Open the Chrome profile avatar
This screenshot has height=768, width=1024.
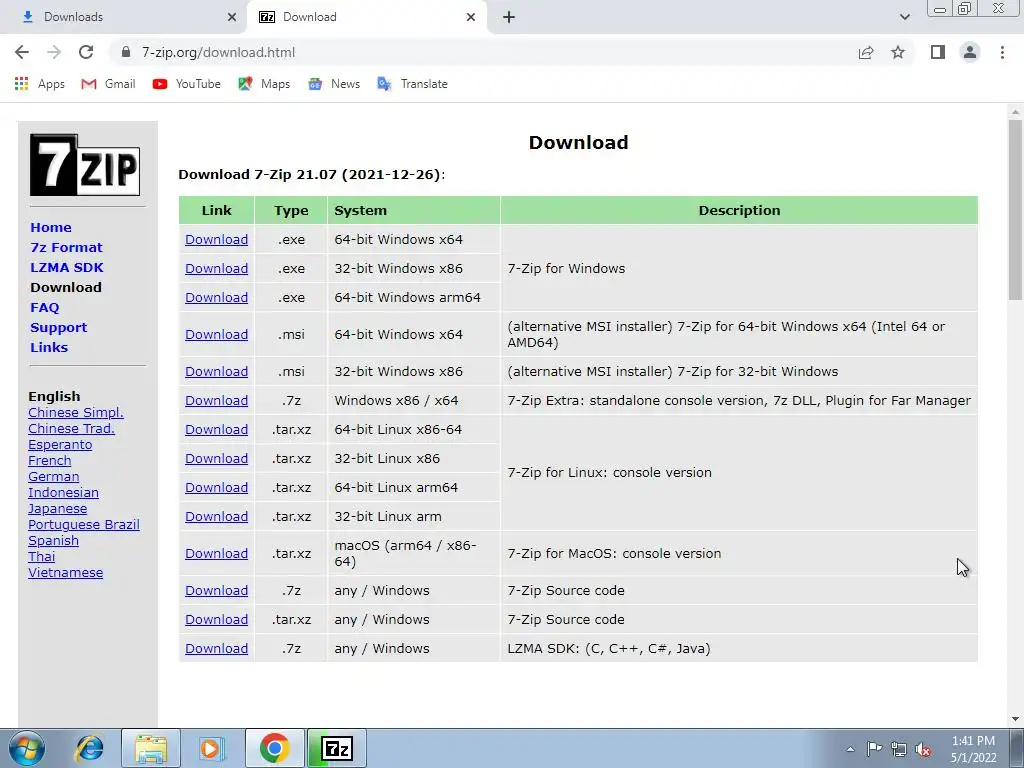pyautogui.click(x=970, y=52)
